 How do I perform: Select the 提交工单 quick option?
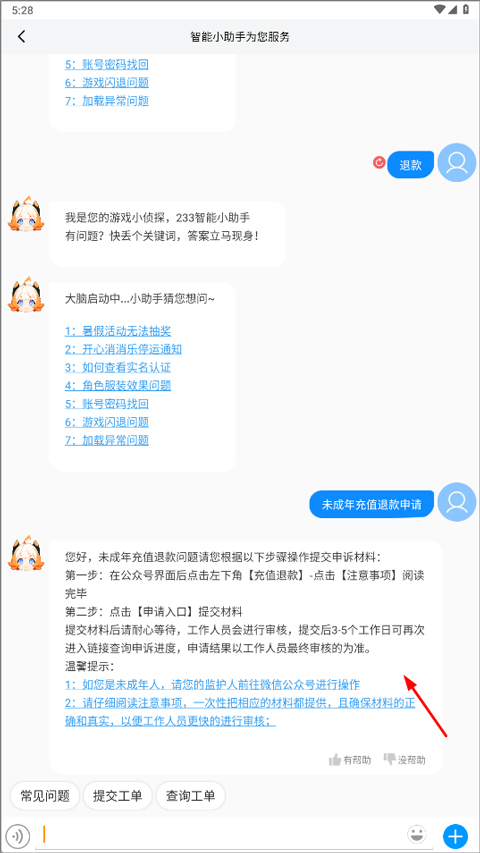click(x=118, y=796)
